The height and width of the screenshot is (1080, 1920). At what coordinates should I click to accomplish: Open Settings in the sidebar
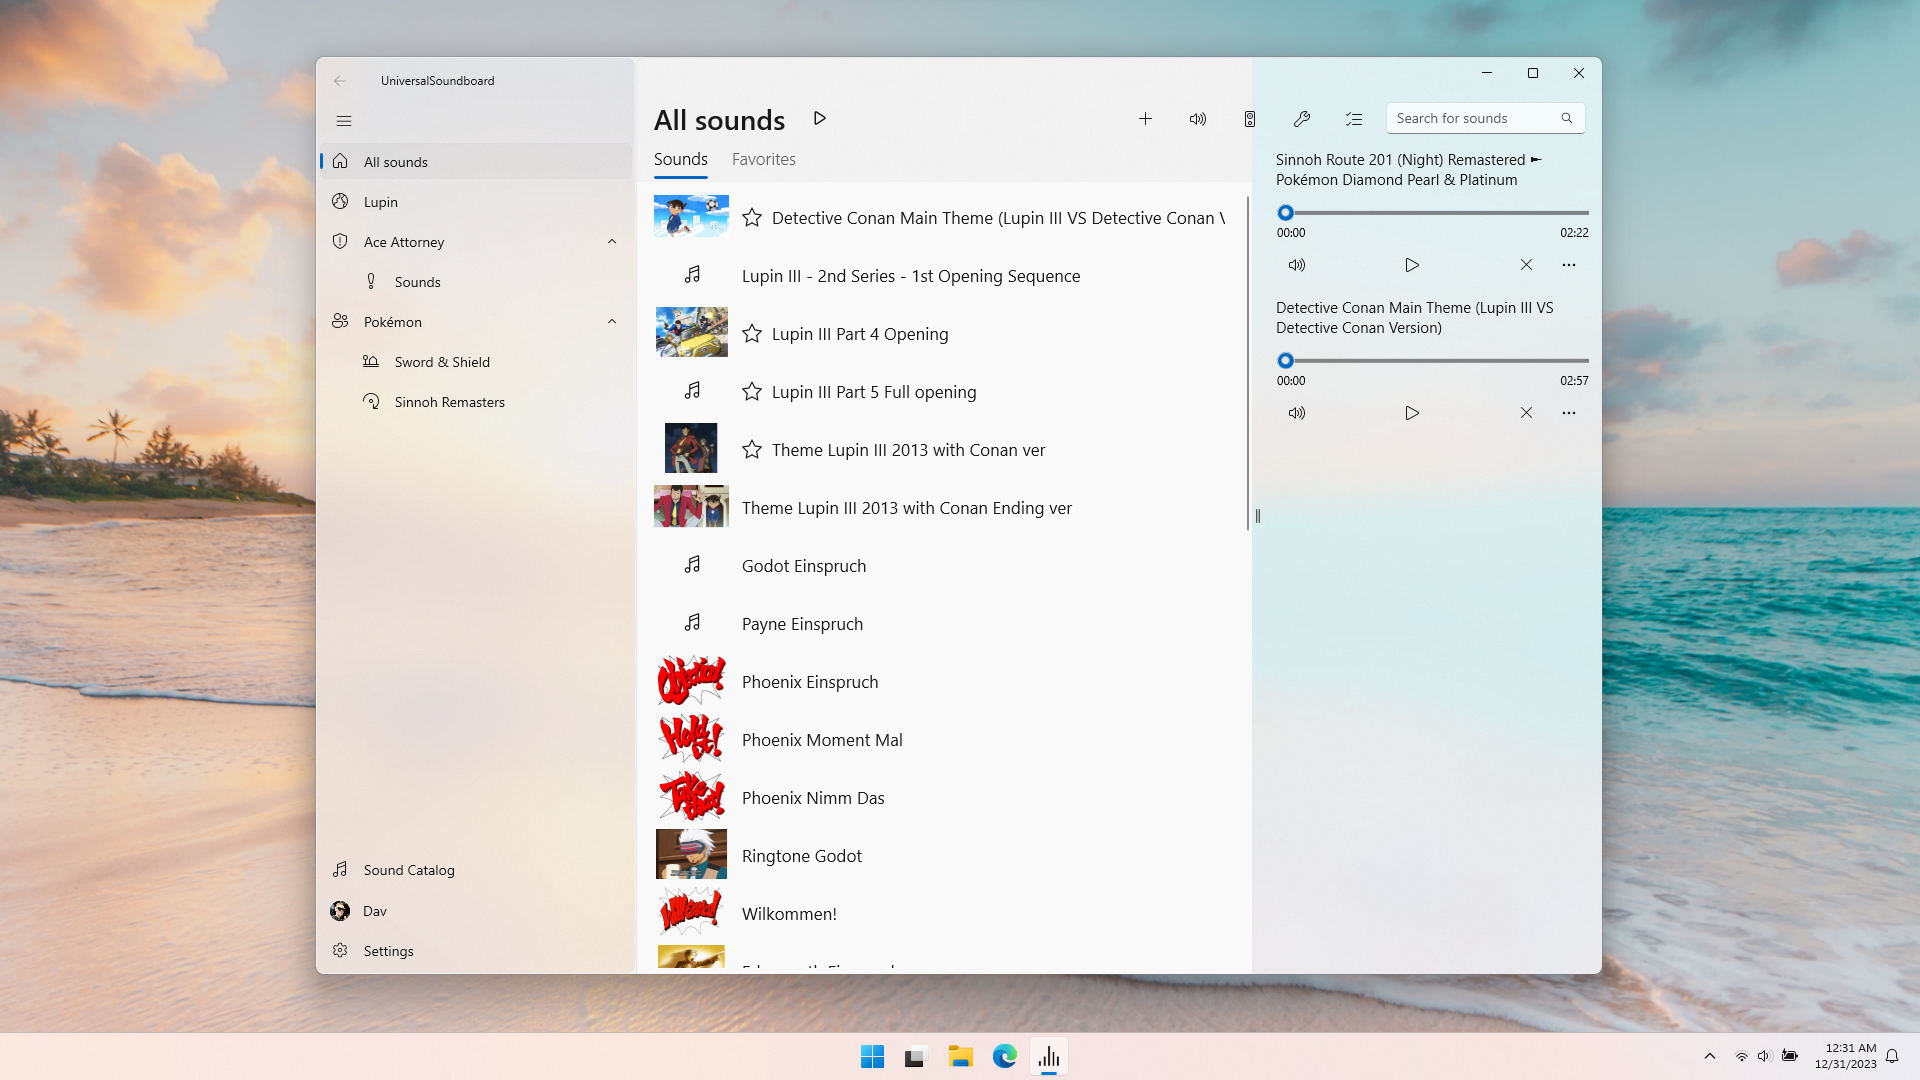pyautogui.click(x=388, y=951)
